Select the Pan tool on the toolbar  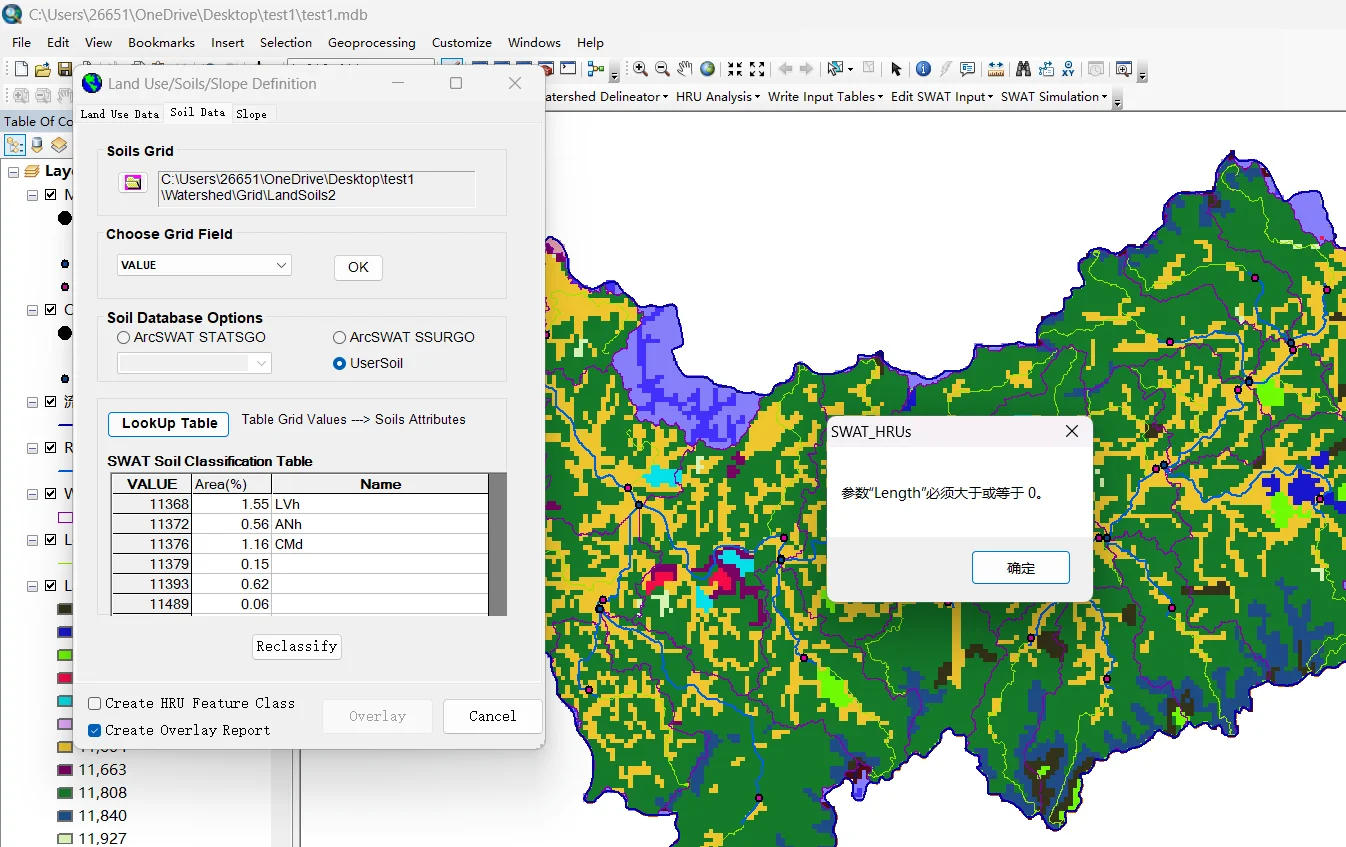[684, 68]
